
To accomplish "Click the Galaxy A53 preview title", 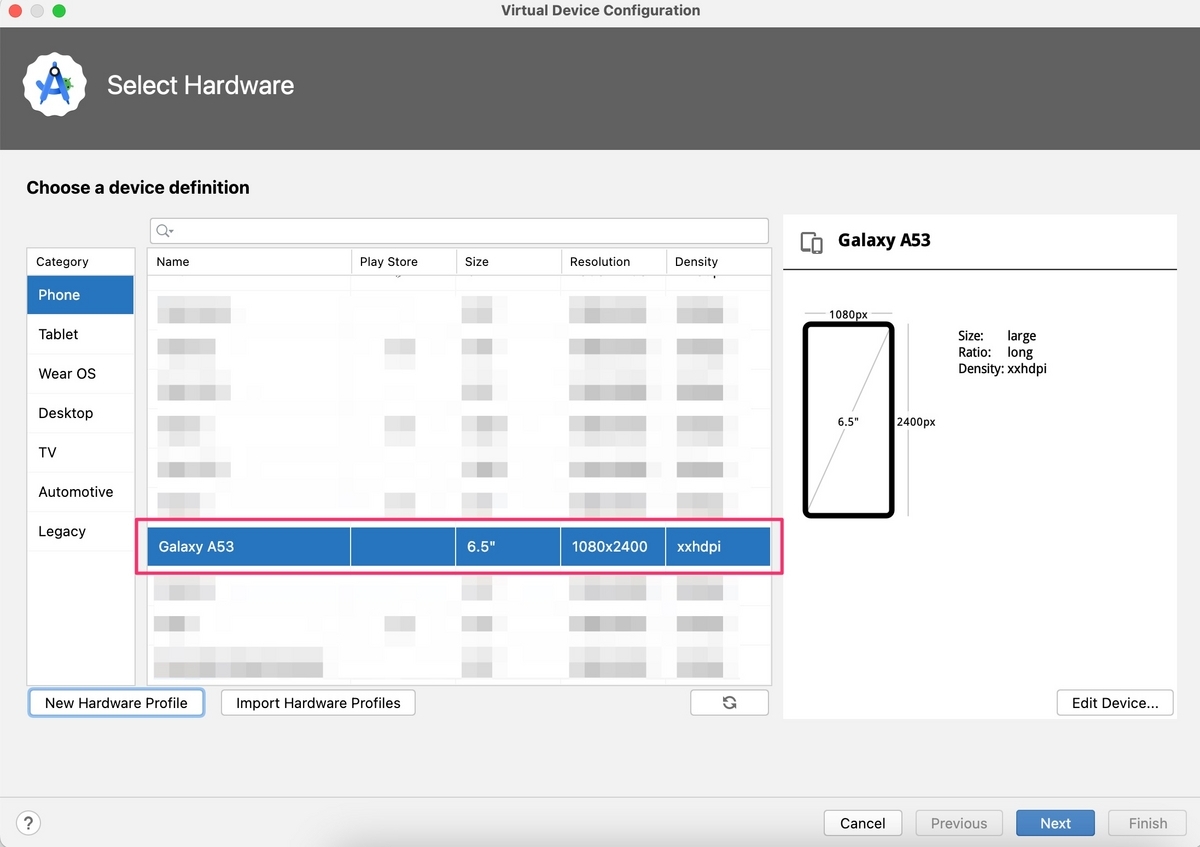I will click(884, 240).
